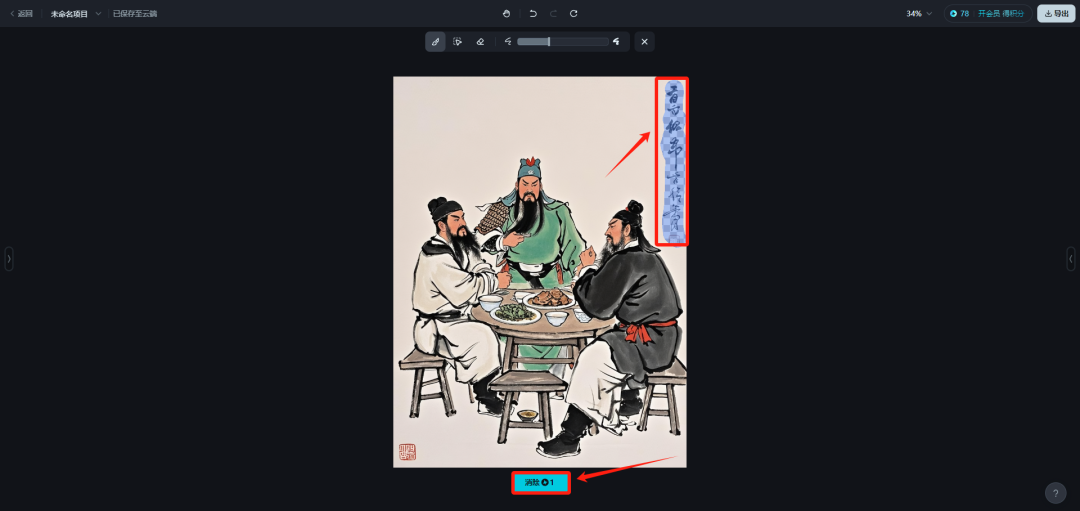Close the erase toolbar with X
The height and width of the screenshot is (511, 1080).
tap(645, 42)
